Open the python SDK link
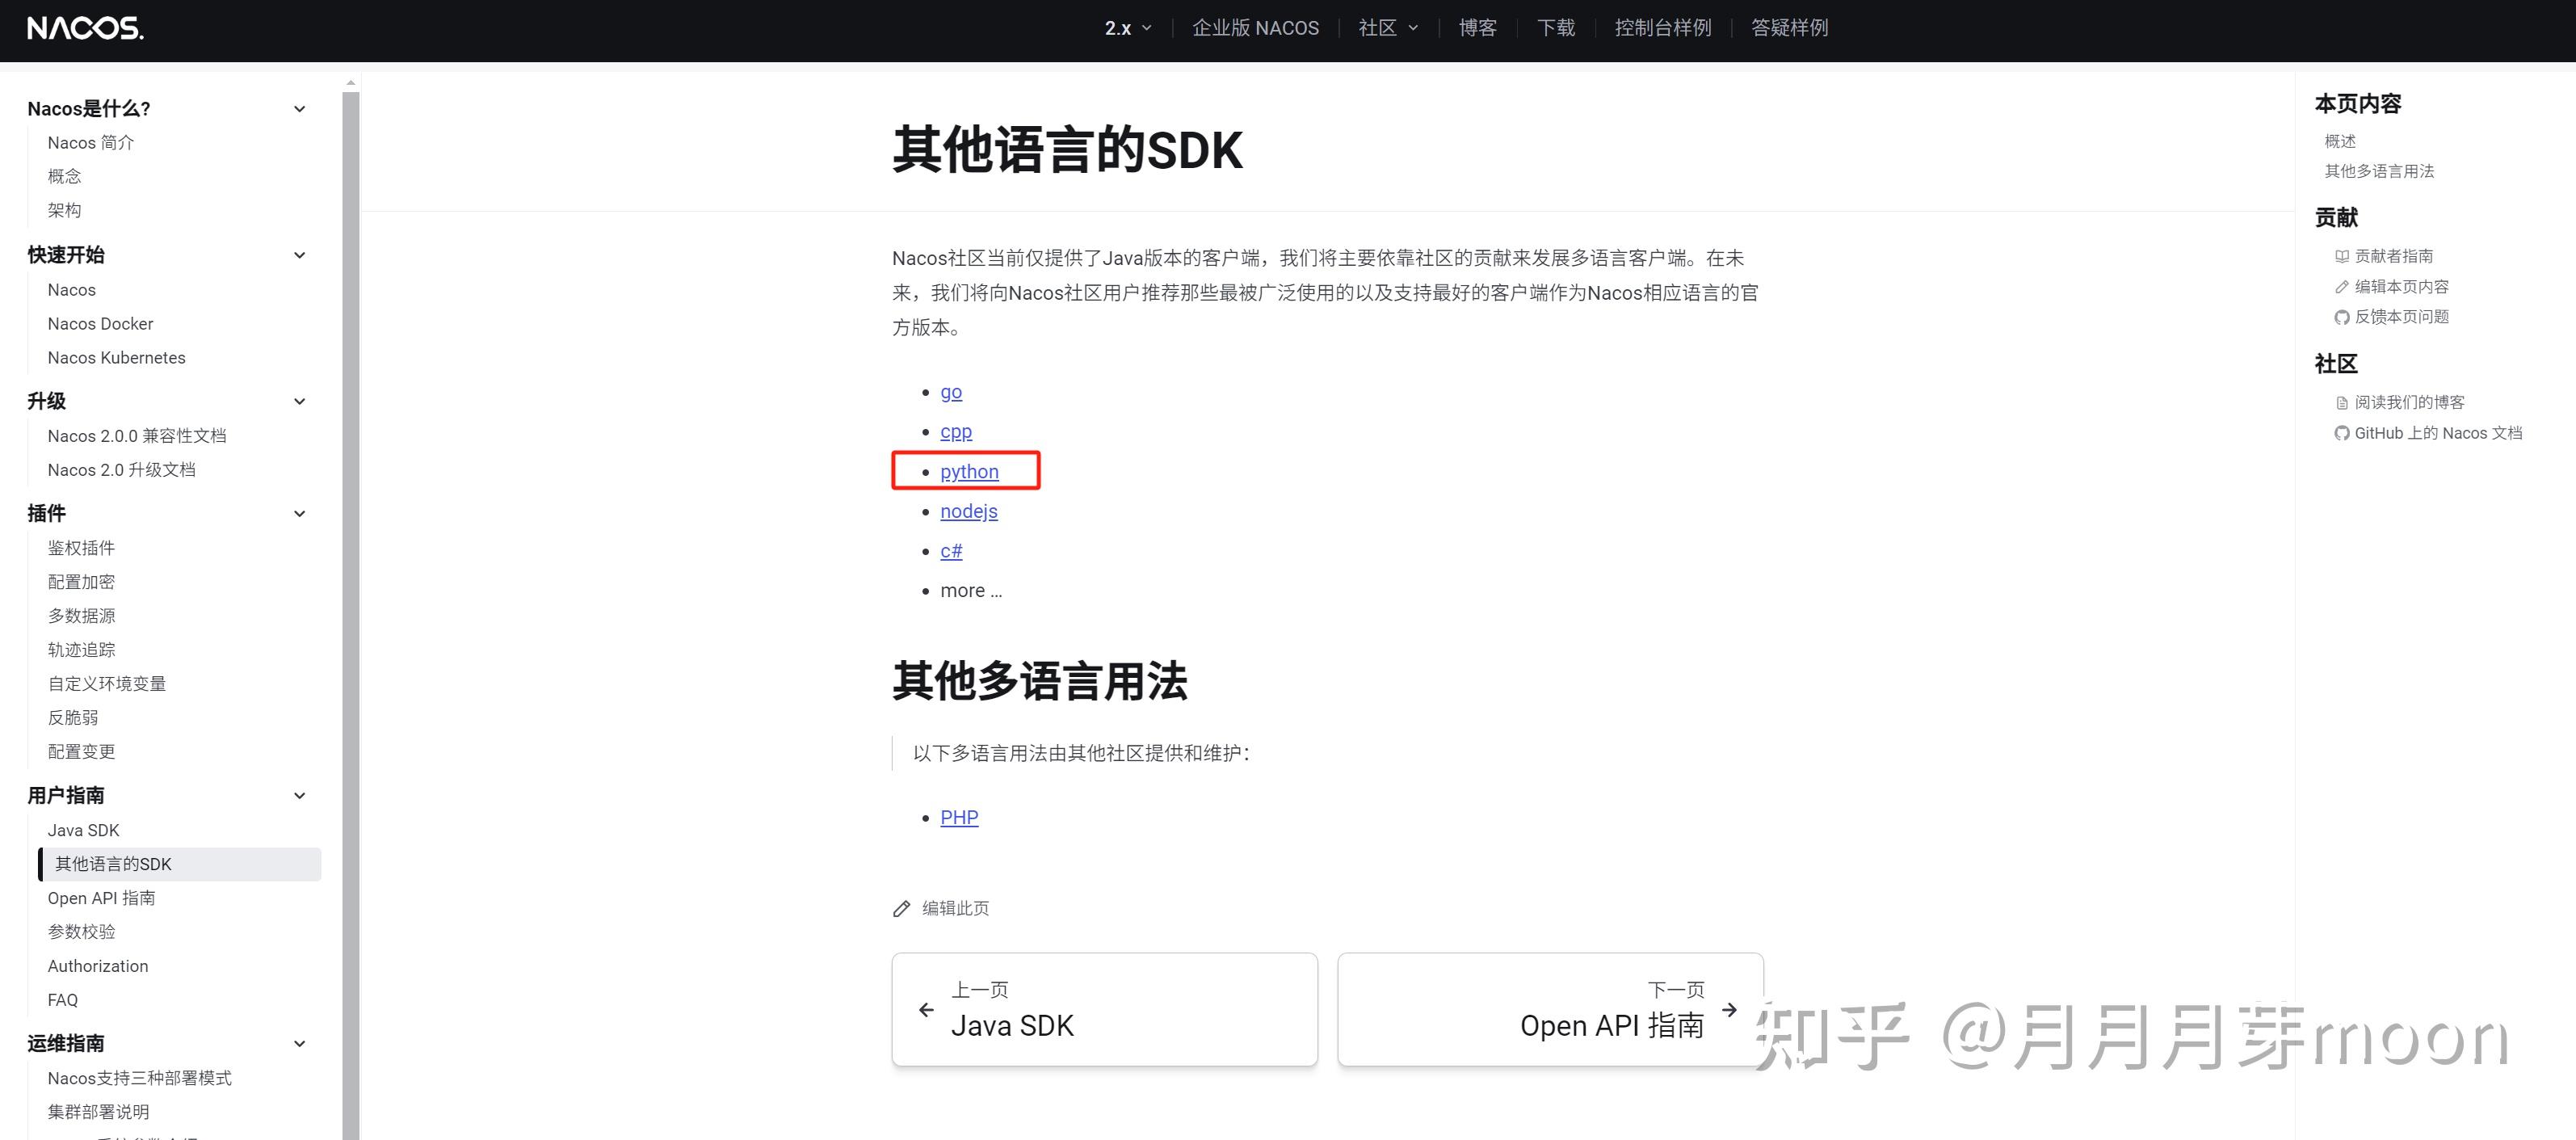The image size is (2576, 1140). pyautogui.click(x=968, y=471)
